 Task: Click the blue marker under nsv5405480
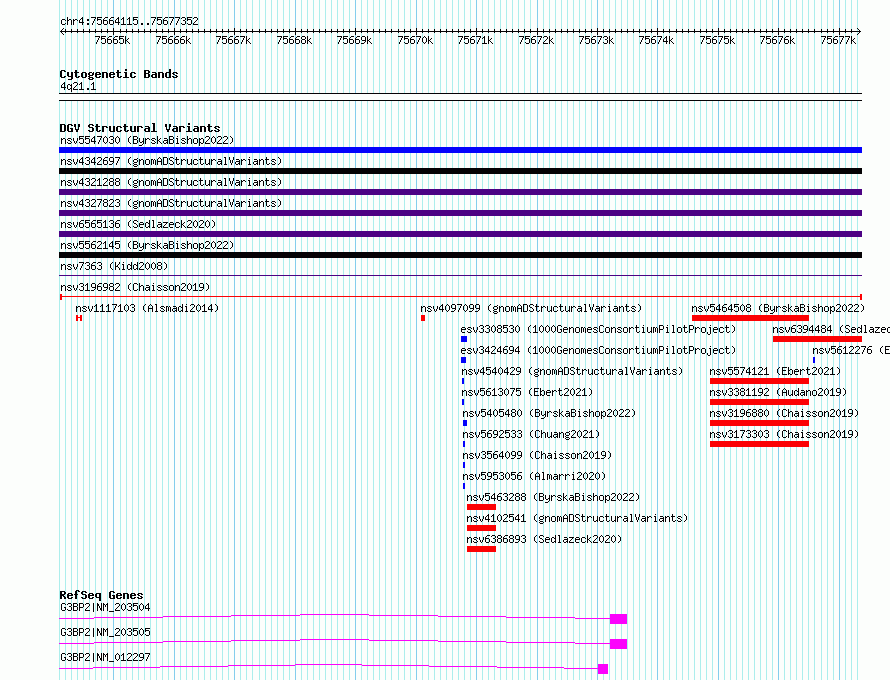pyautogui.click(x=465, y=423)
